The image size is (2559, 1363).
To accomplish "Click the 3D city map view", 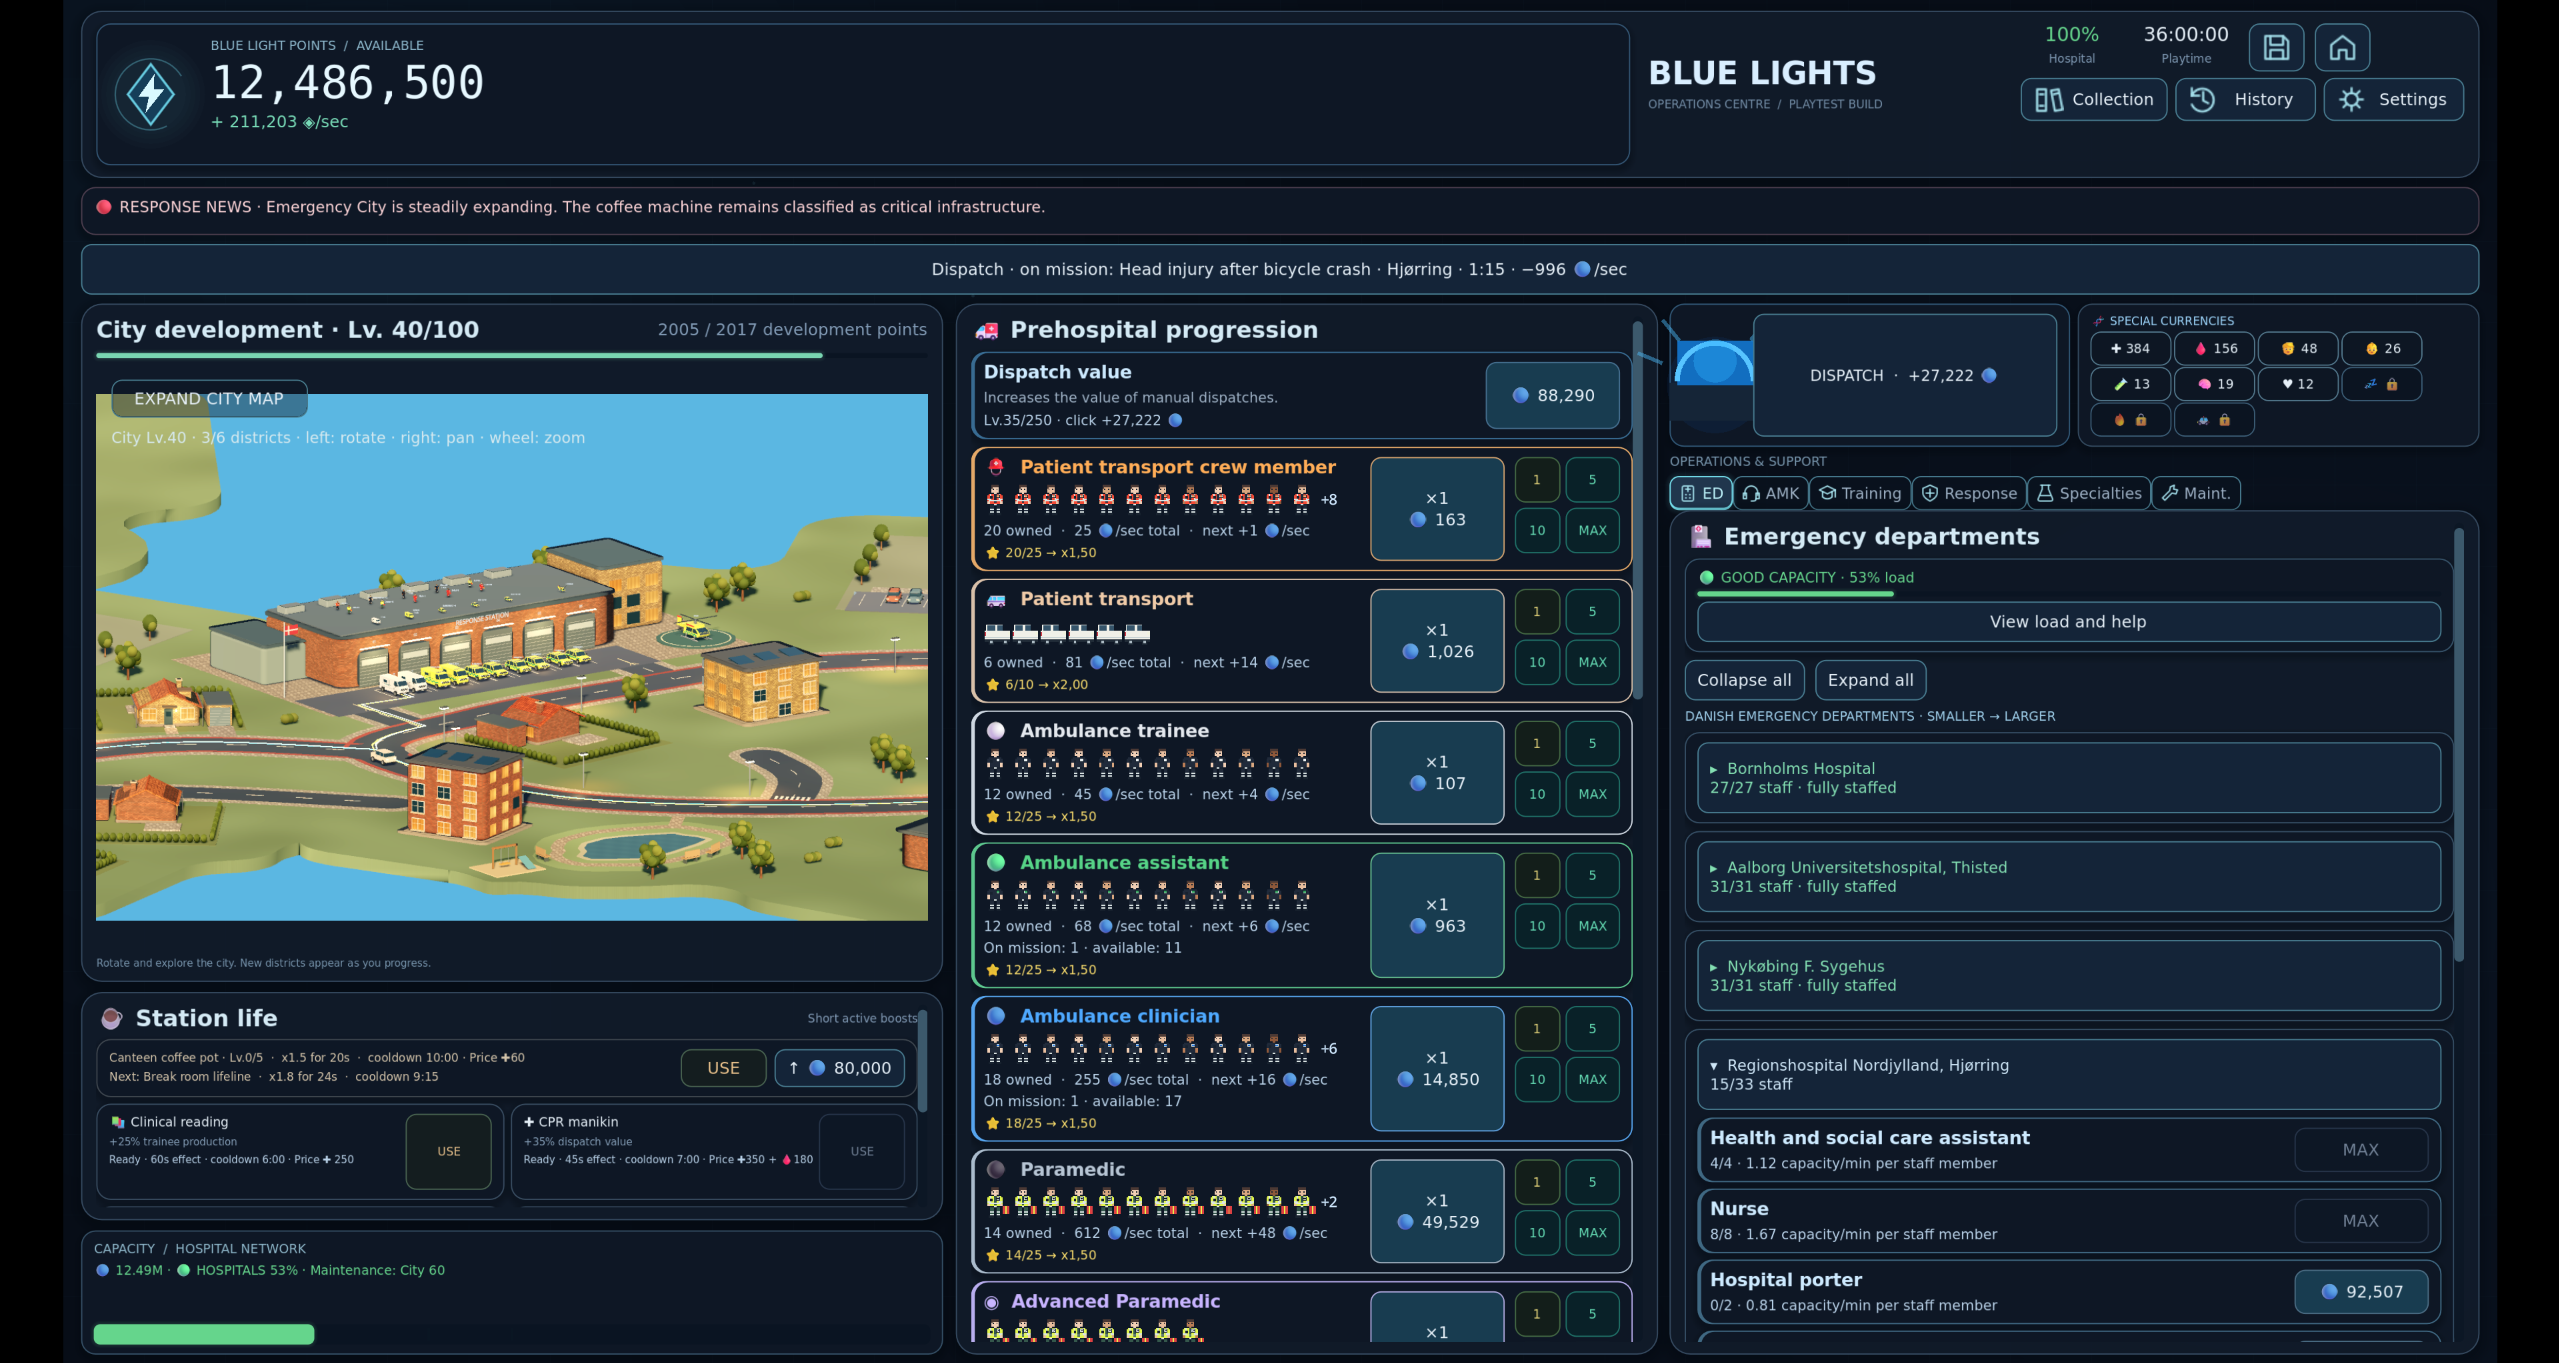I will (x=511, y=657).
